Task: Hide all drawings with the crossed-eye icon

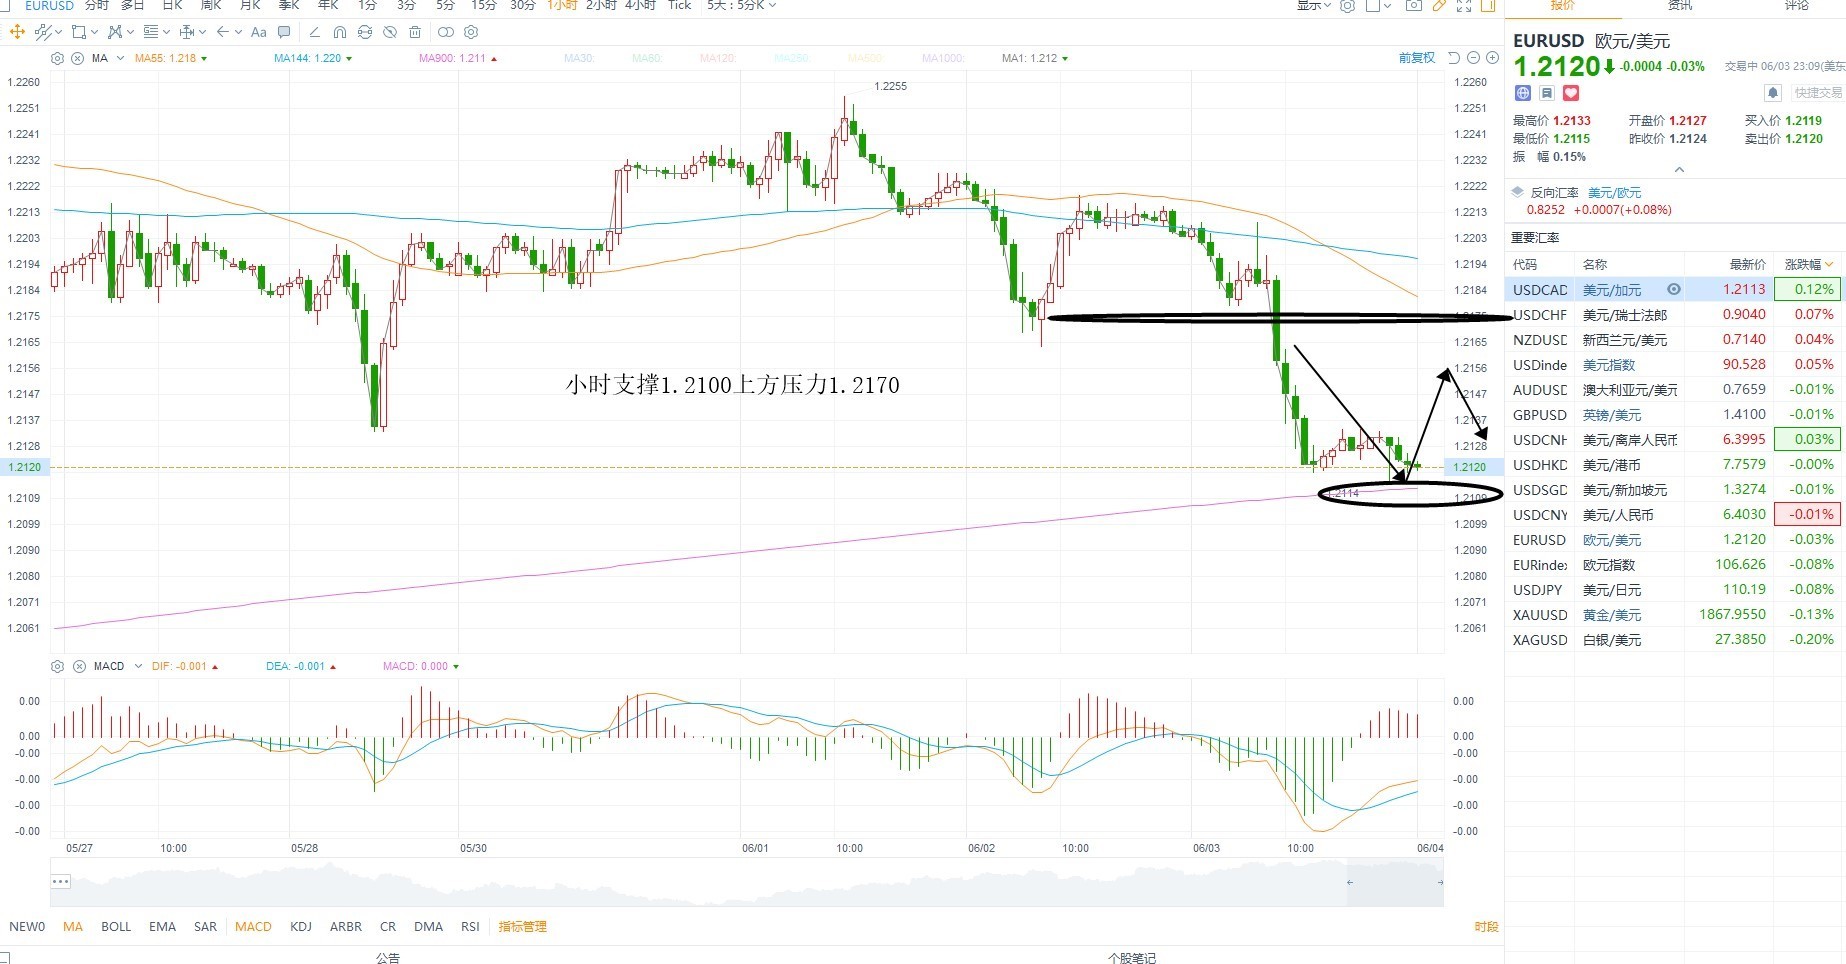Action: (390, 32)
